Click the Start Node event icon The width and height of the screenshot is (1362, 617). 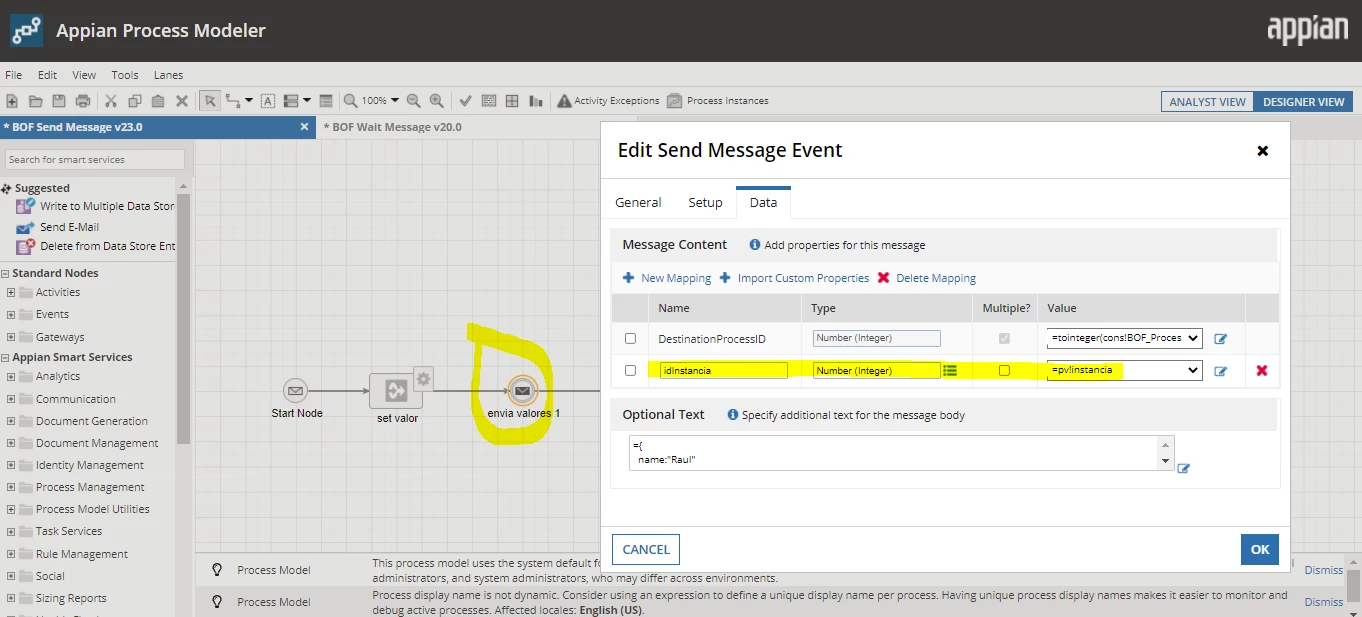[x=295, y=390]
